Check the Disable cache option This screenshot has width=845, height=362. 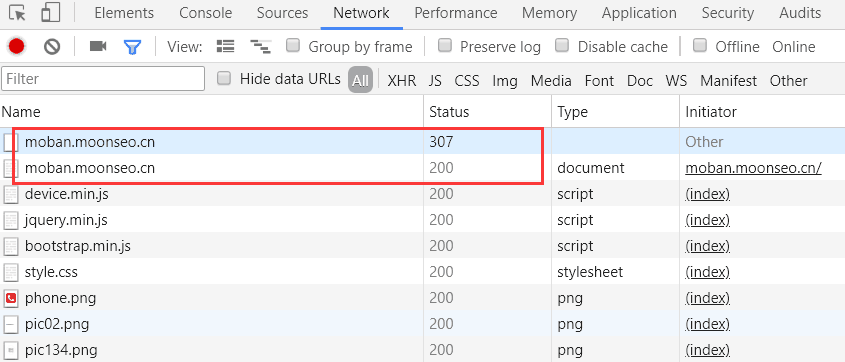tap(562, 45)
